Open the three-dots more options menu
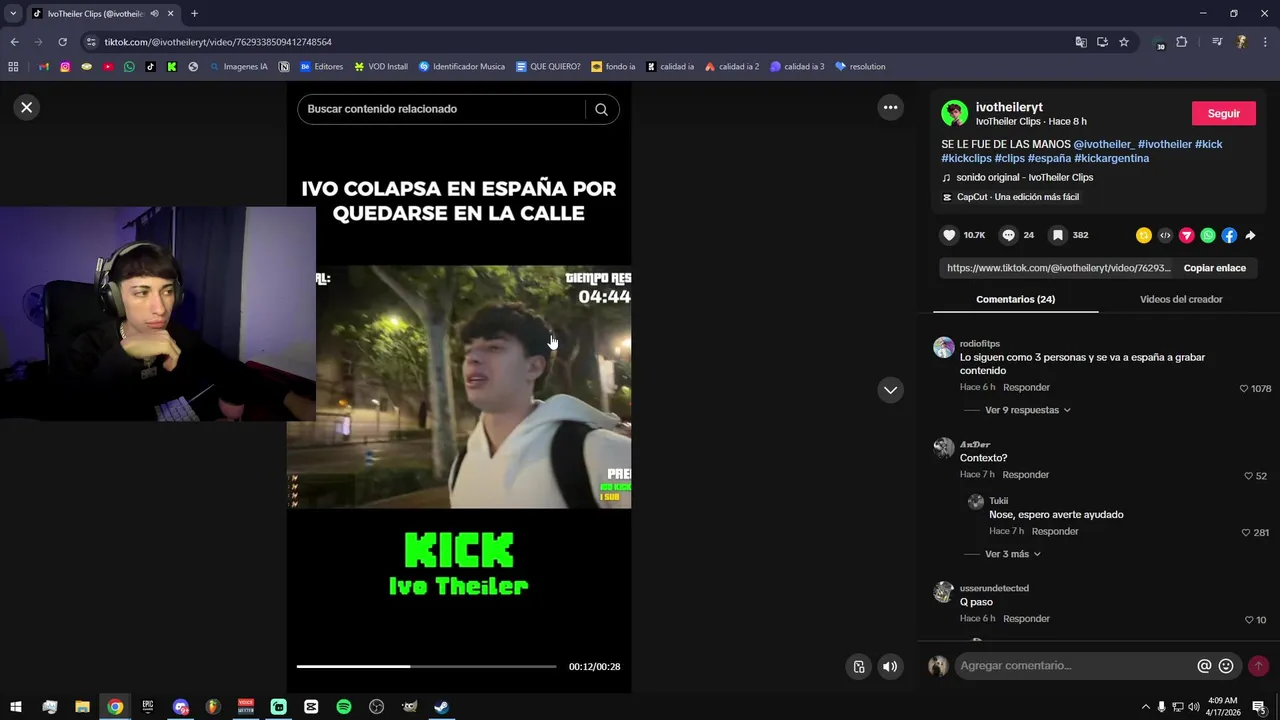This screenshot has height=720, width=1280. 890,107
